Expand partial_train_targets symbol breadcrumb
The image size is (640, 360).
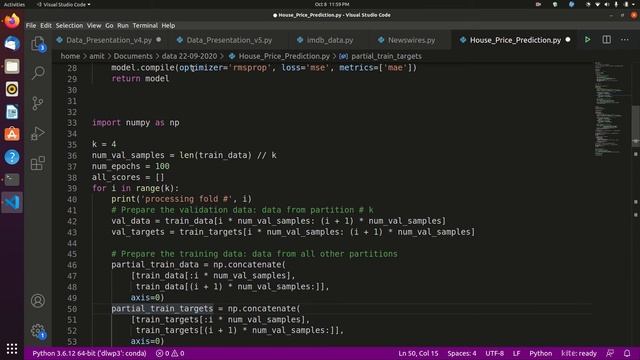[386, 56]
